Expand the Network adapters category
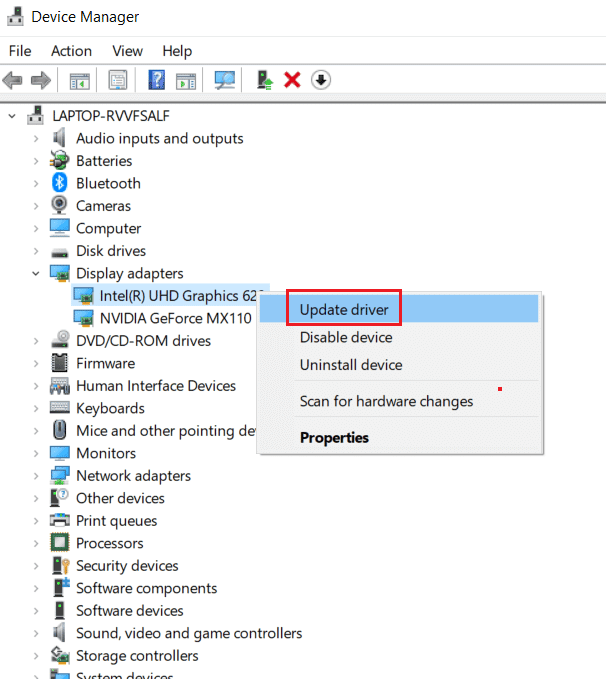 pyautogui.click(x=36, y=476)
